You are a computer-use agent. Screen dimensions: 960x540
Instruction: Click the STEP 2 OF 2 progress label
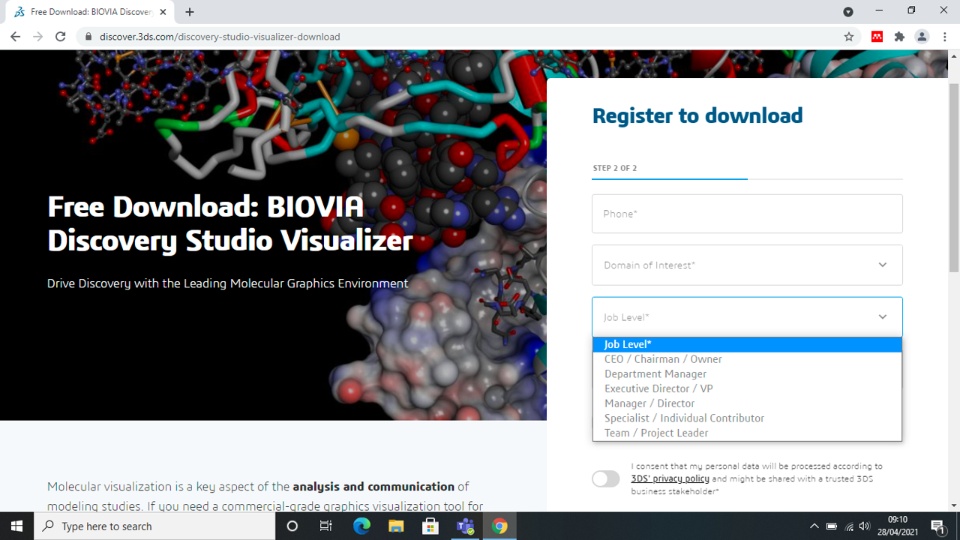coord(615,168)
